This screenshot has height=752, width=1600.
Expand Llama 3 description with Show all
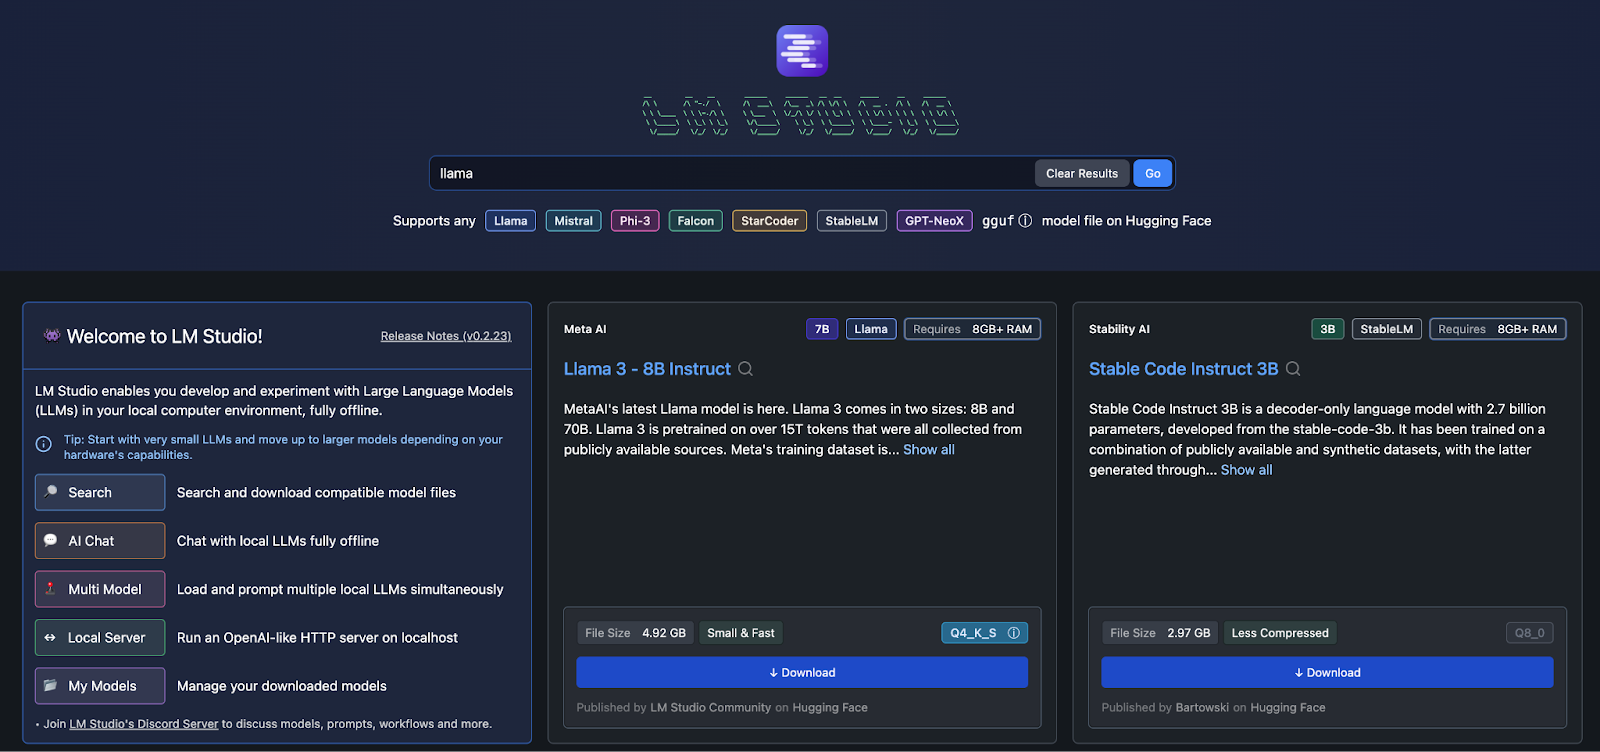(929, 450)
